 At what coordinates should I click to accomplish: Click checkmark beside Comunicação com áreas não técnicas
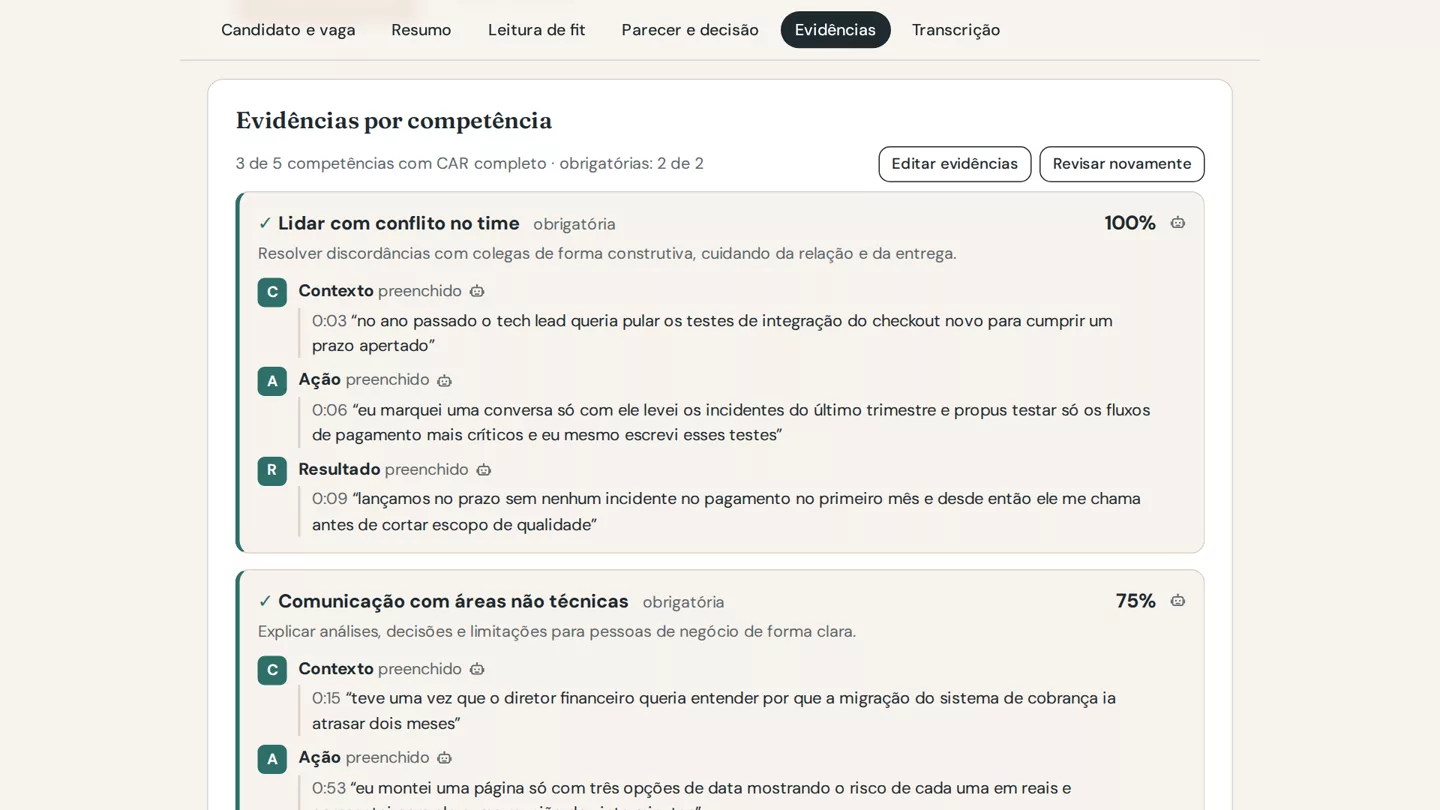pos(265,601)
